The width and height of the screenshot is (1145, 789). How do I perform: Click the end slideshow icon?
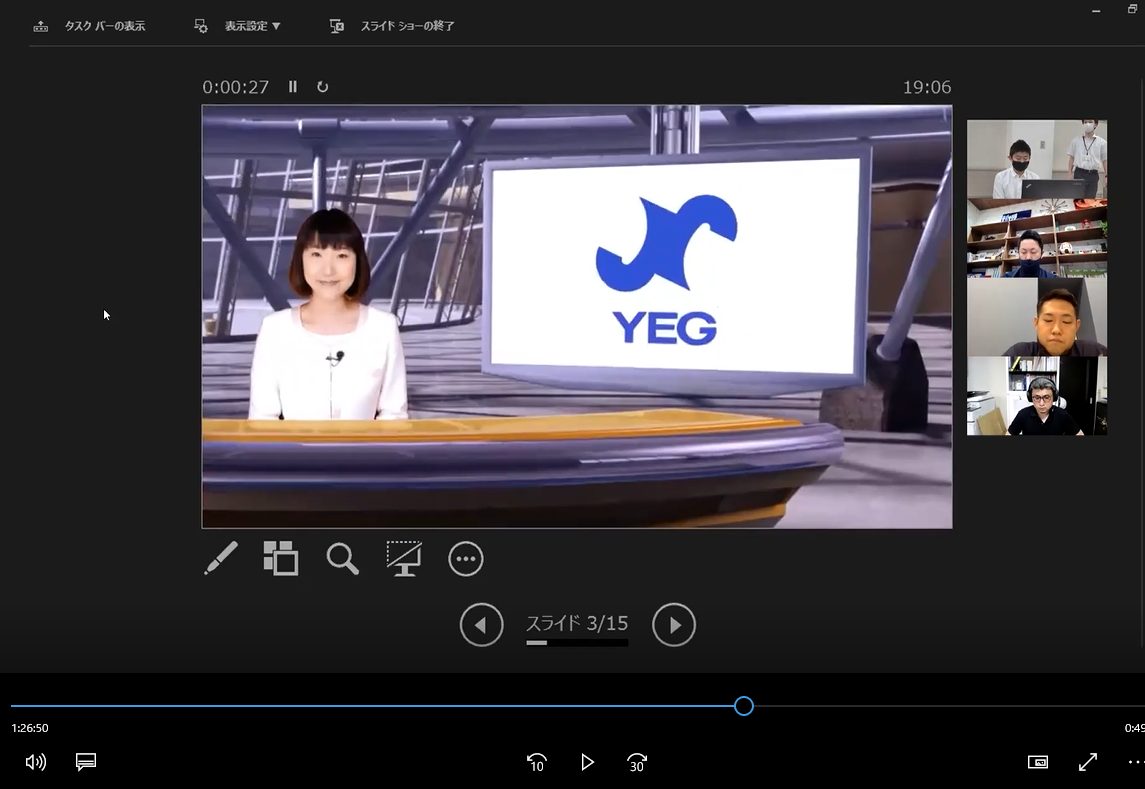[x=336, y=26]
